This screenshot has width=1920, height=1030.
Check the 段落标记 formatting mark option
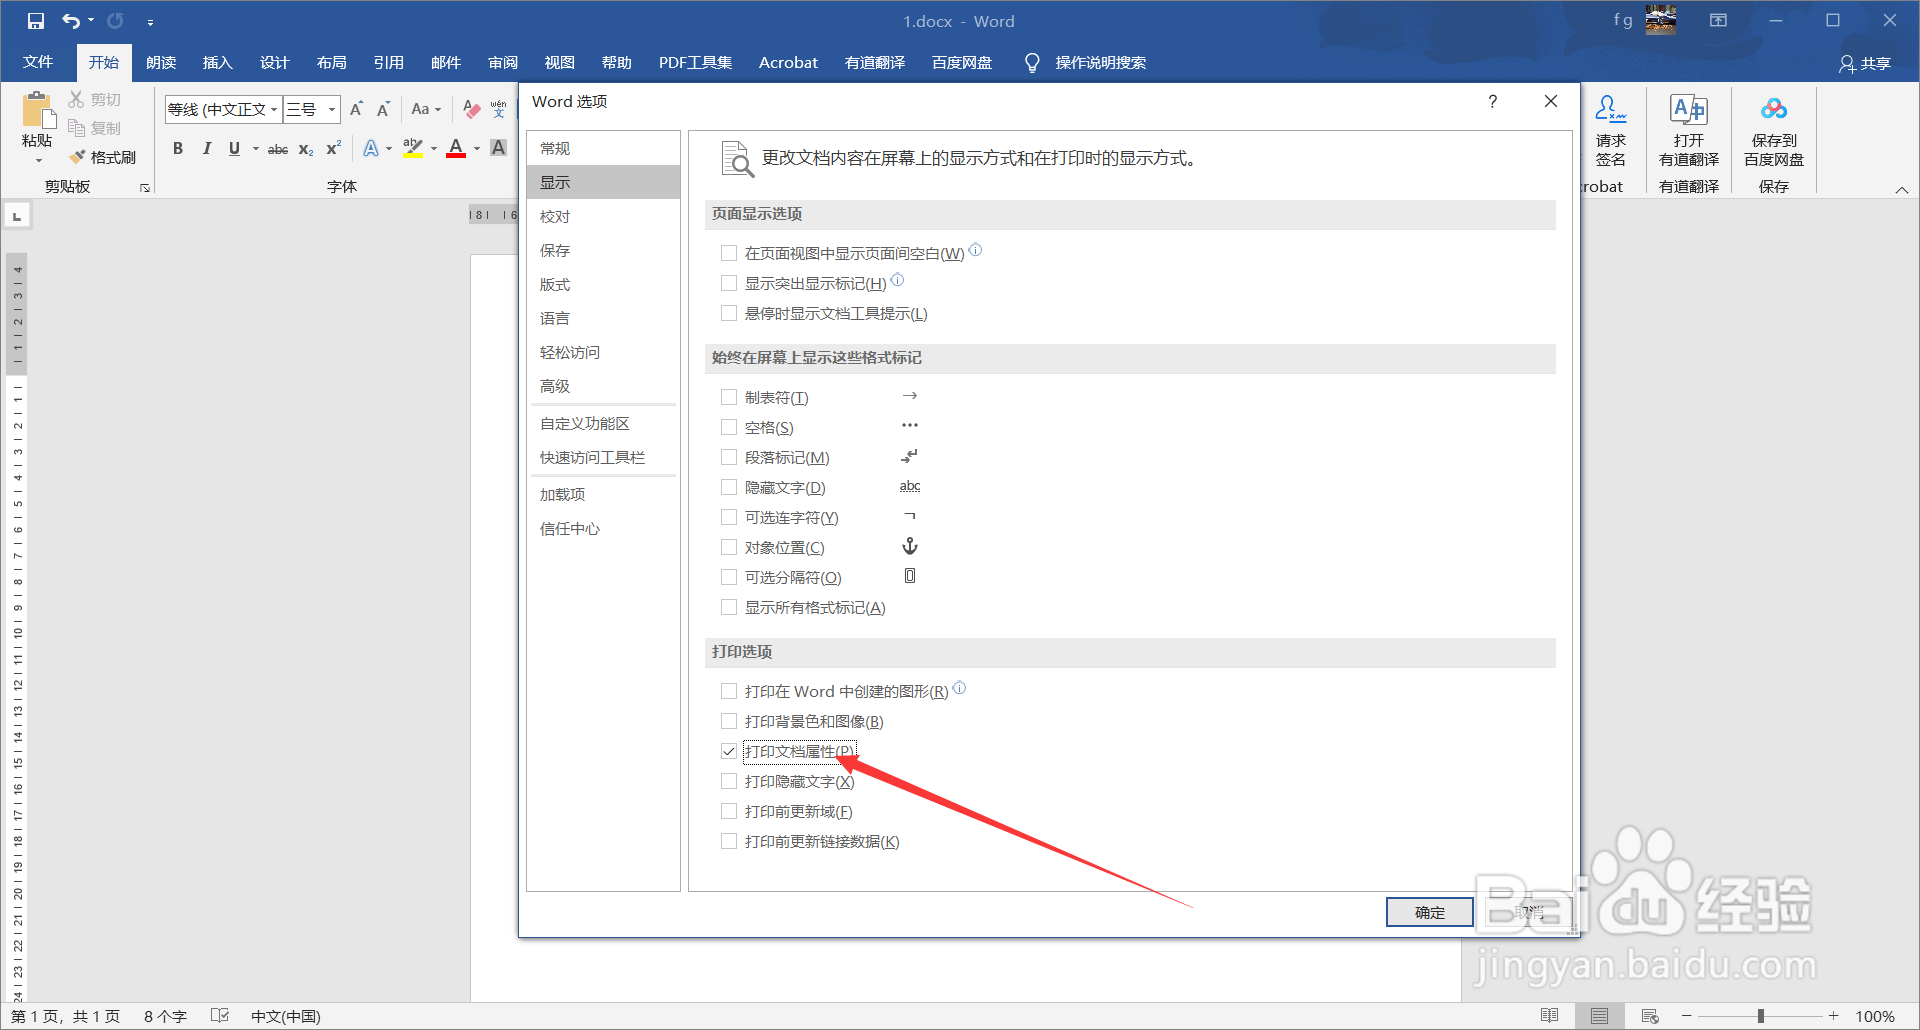[x=729, y=457]
